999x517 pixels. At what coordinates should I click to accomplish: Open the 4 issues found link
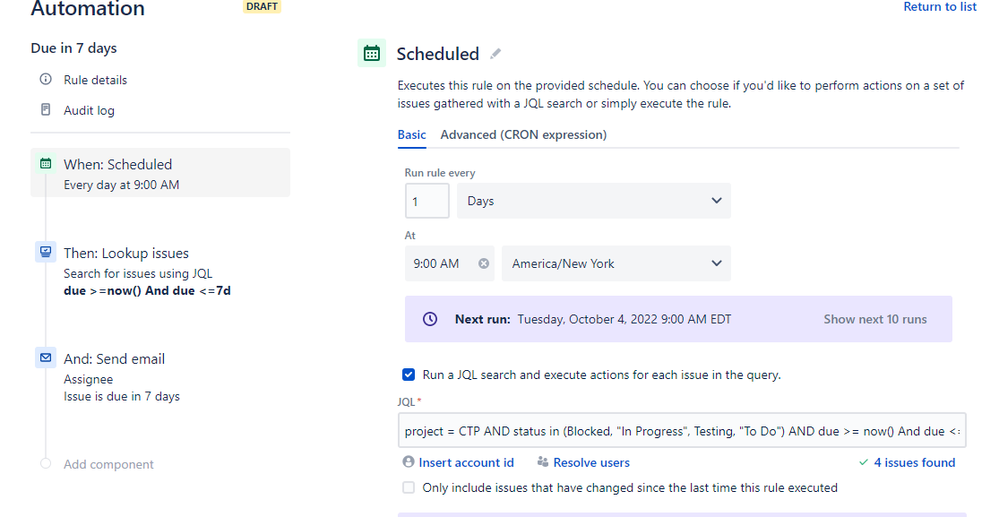914,462
